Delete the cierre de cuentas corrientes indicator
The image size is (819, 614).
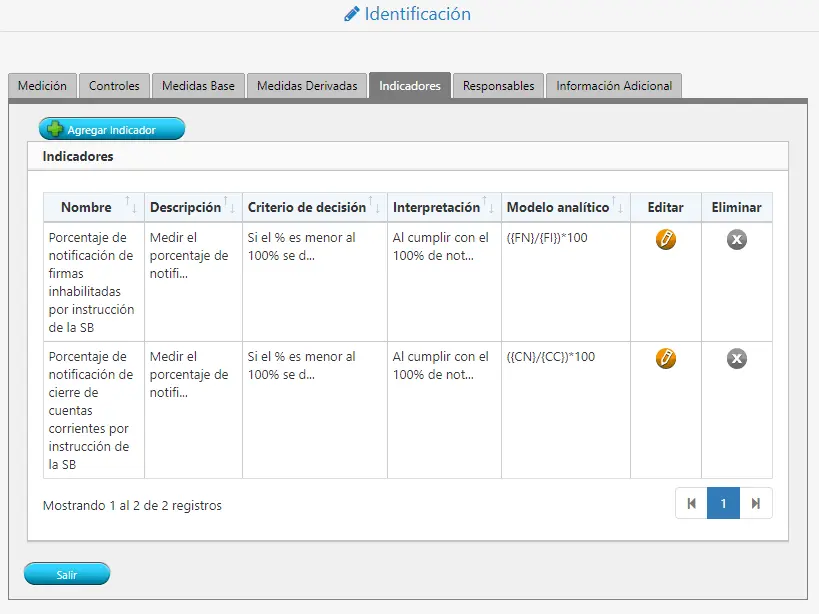pos(736,359)
